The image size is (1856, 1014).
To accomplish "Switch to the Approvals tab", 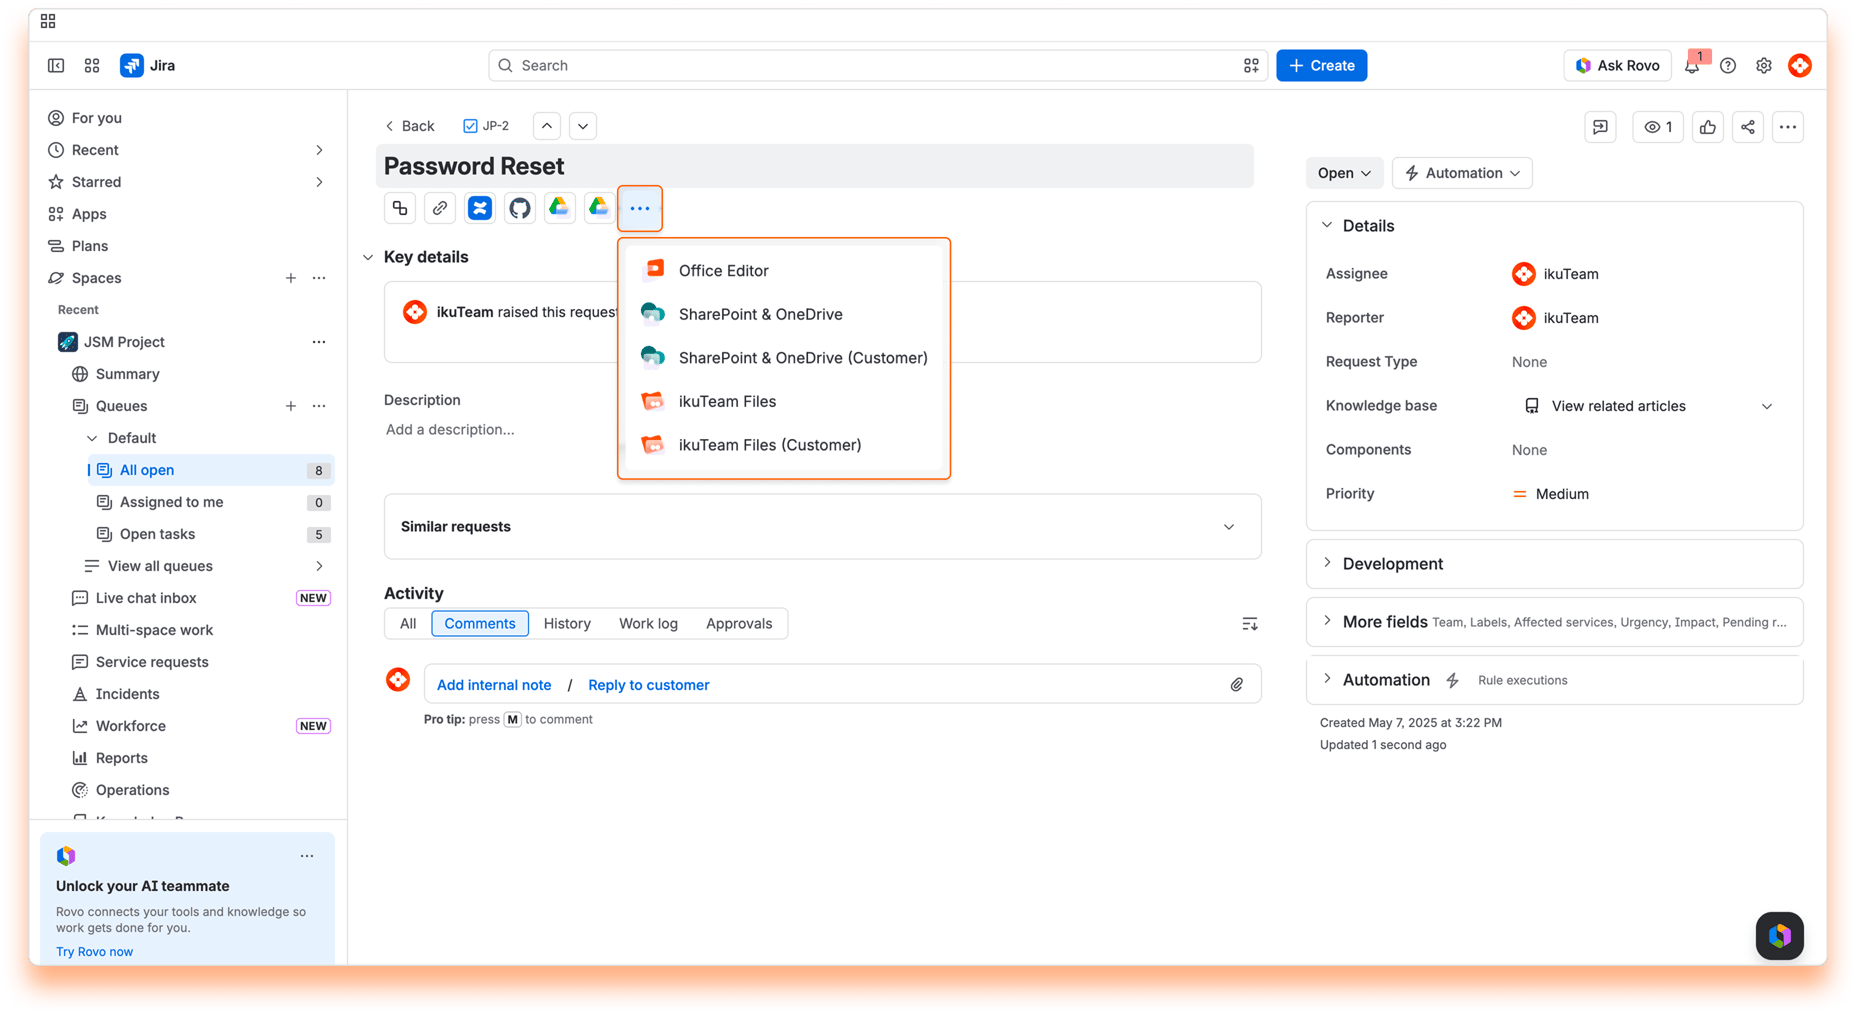I will coord(739,623).
